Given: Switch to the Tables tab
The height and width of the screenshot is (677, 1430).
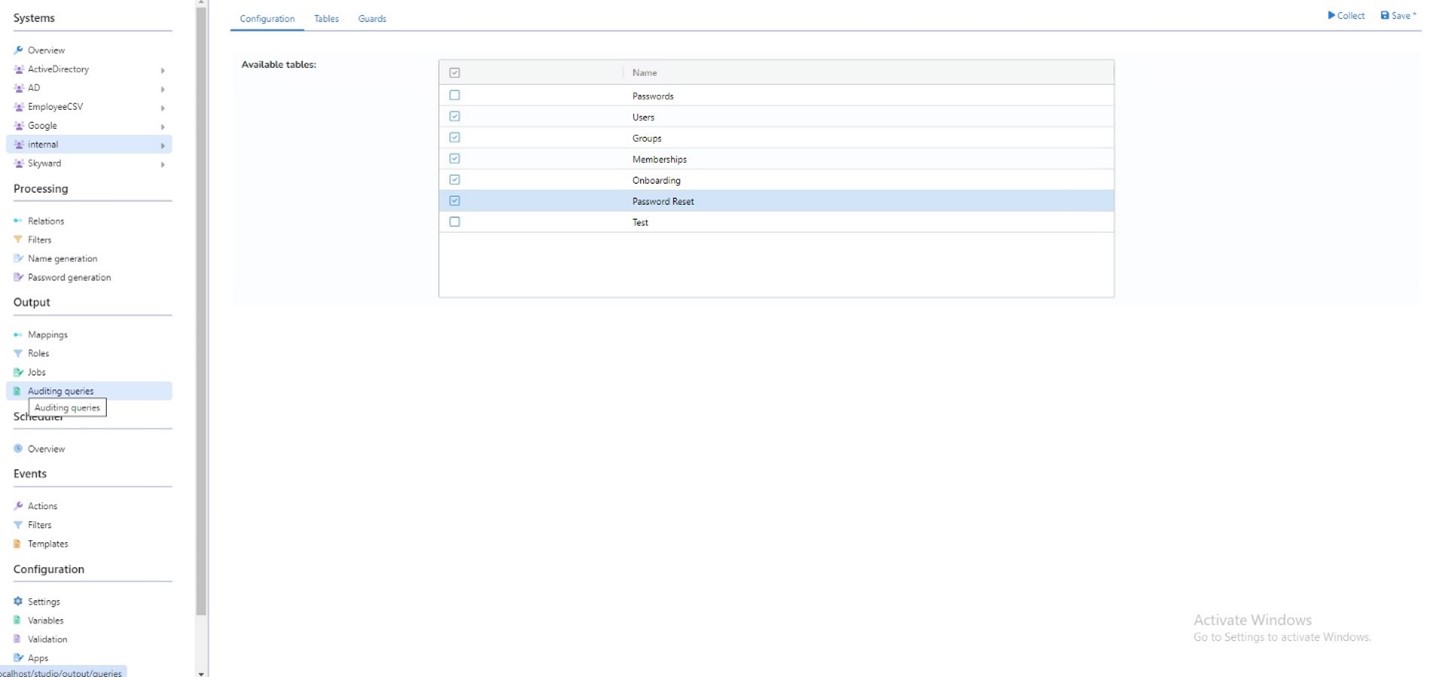Looking at the screenshot, I should (326, 18).
